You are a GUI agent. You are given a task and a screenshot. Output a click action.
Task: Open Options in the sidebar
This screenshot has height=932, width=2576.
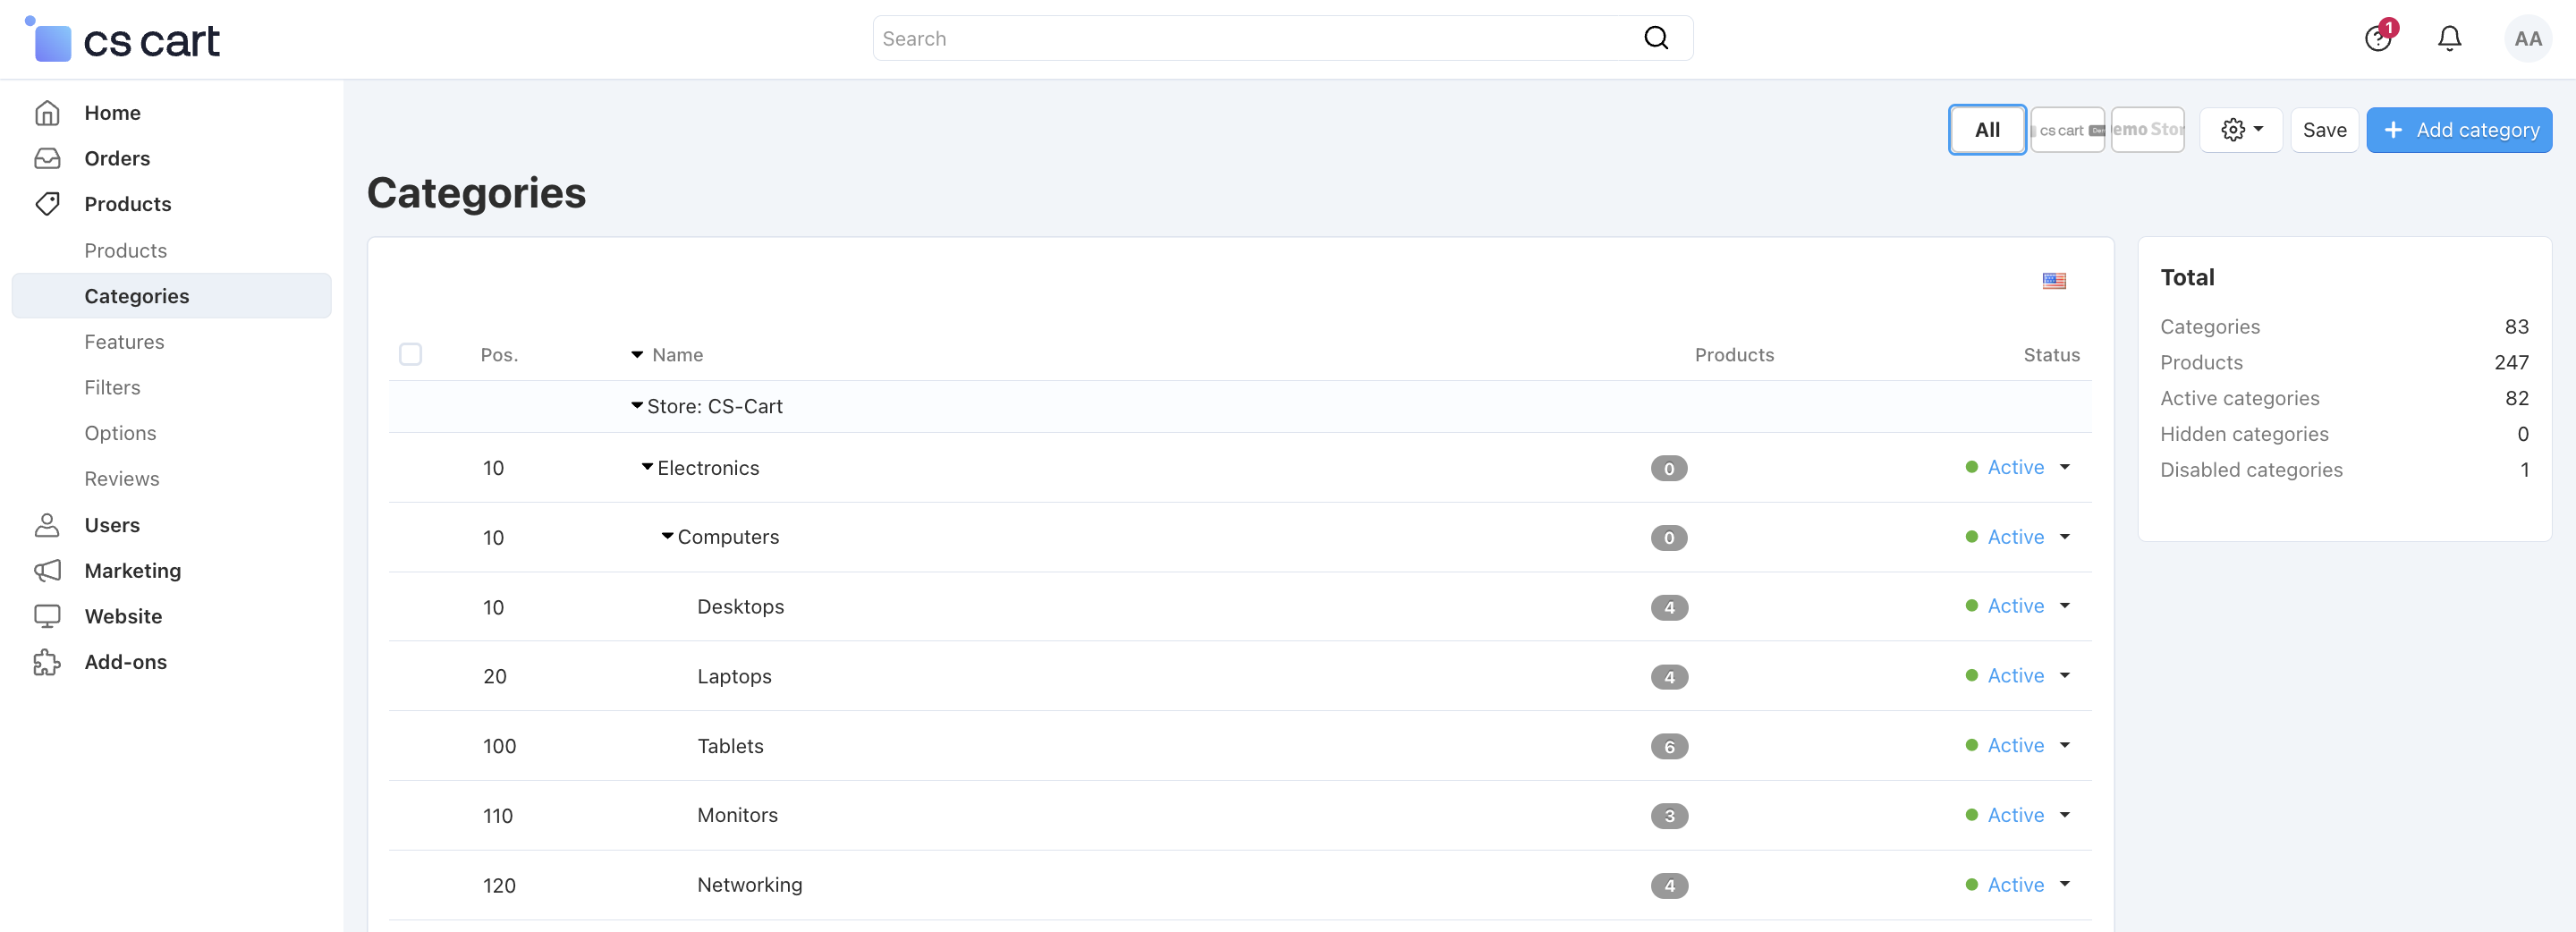(120, 433)
